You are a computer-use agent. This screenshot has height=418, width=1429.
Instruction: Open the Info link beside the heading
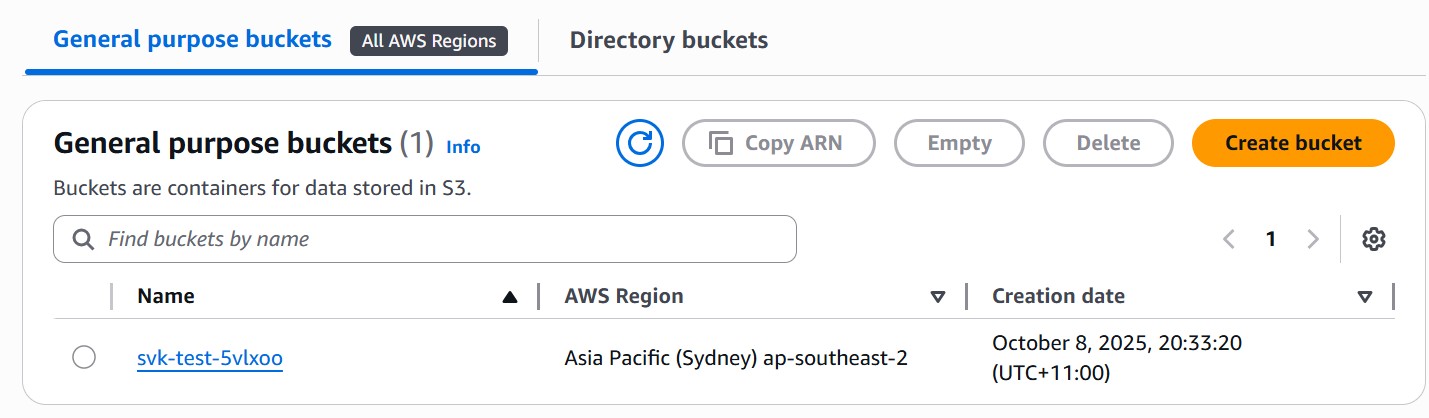463,147
